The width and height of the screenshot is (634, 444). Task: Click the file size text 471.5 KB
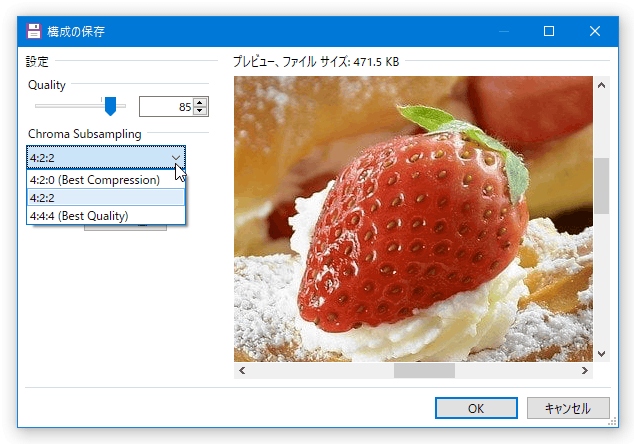376,62
